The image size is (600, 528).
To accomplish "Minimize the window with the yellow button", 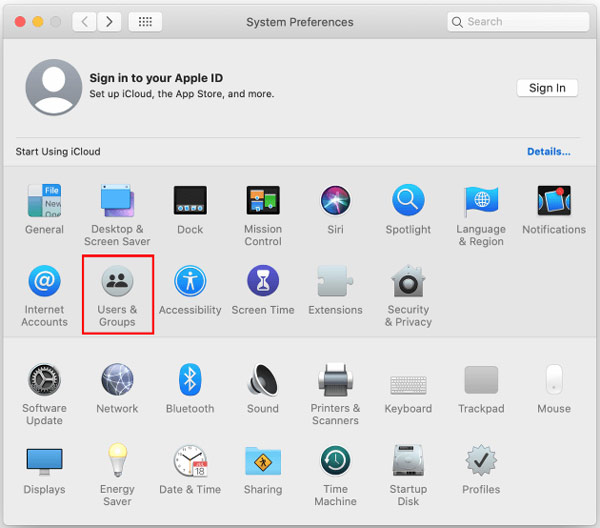I will click(38, 22).
